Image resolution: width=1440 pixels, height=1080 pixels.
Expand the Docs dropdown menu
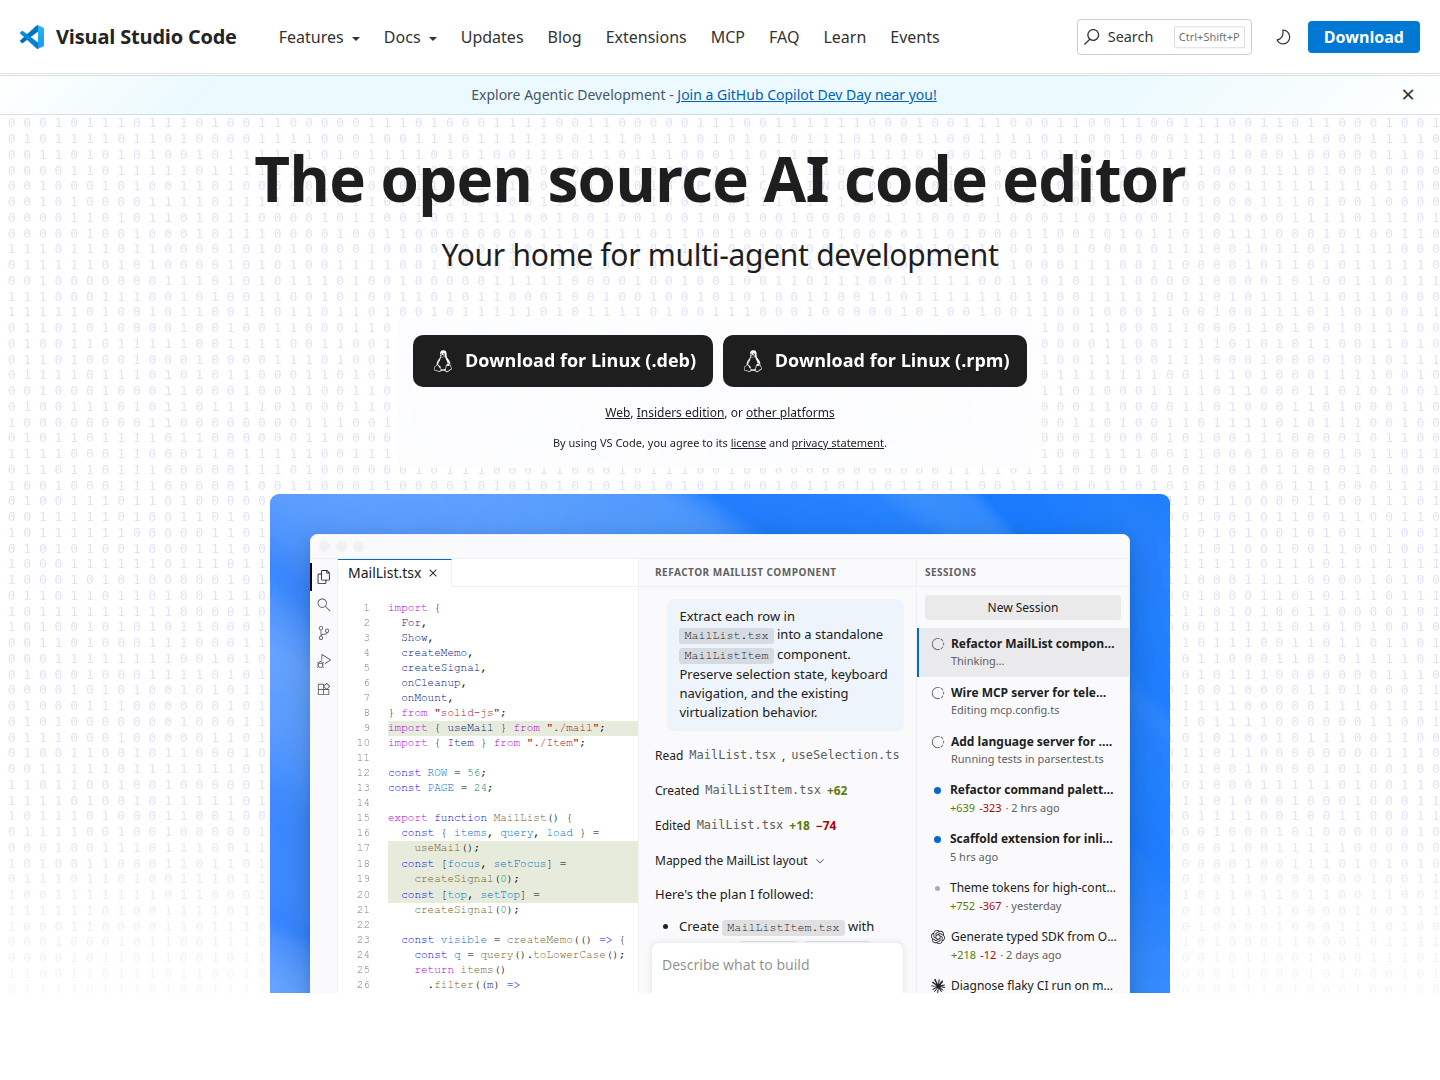pyautogui.click(x=410, y=37)
